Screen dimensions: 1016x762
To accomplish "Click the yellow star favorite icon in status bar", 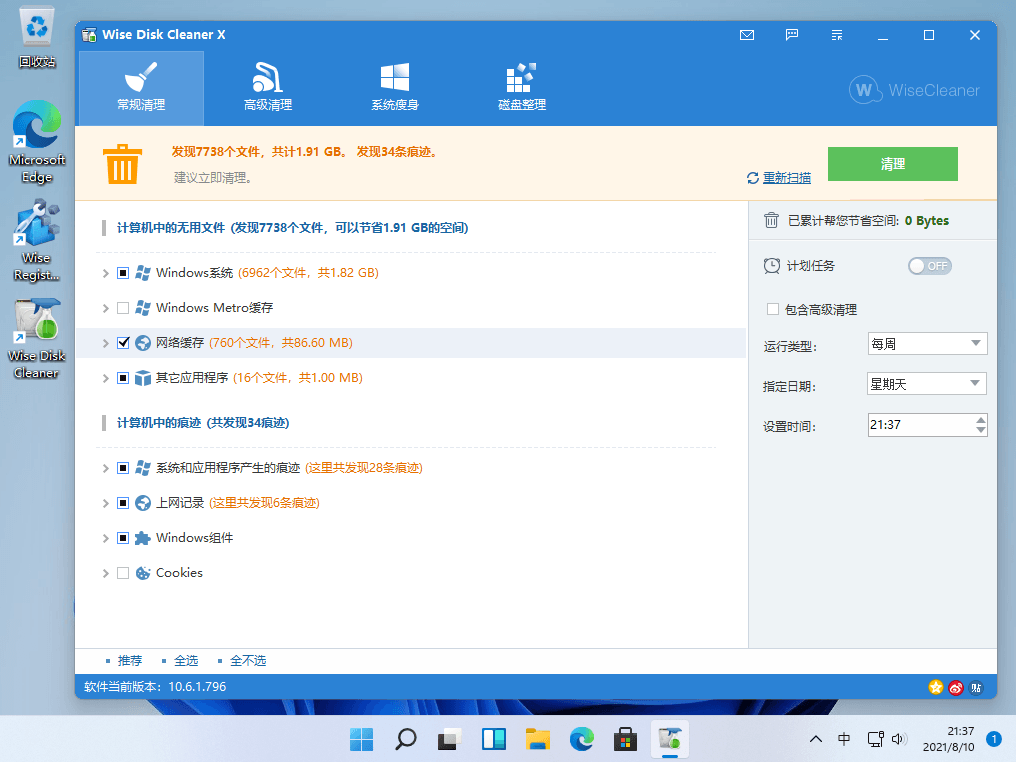I will click(936, 687).
